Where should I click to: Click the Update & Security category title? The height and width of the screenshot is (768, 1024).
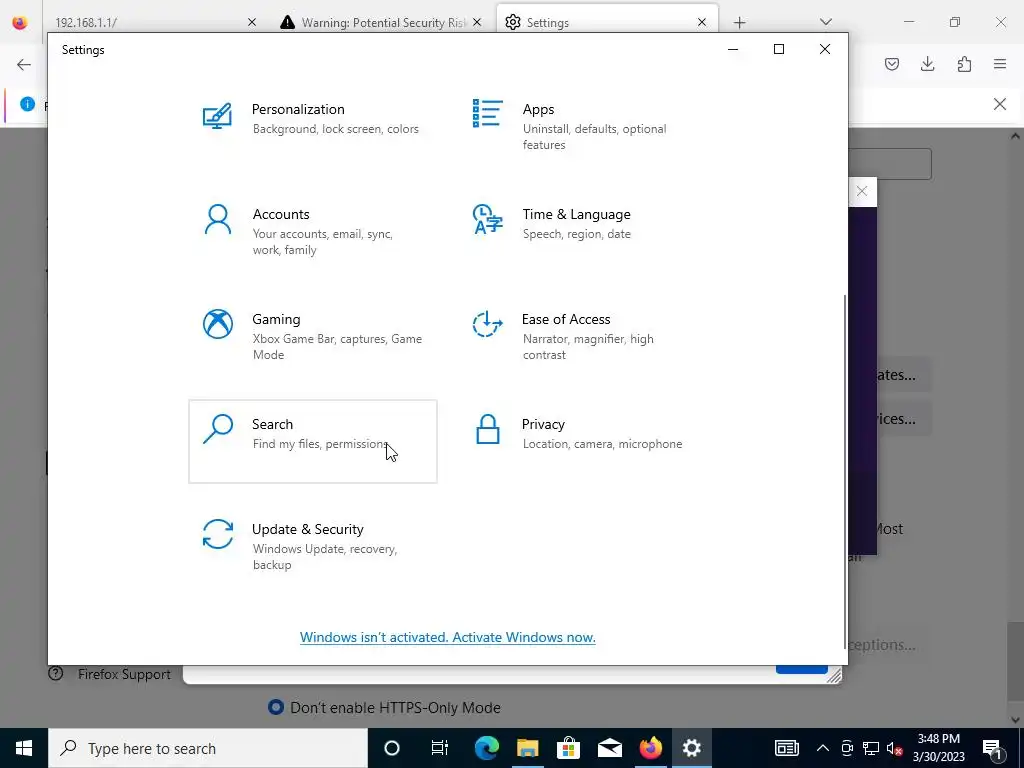pyautogui.click(x=308, y=529)
